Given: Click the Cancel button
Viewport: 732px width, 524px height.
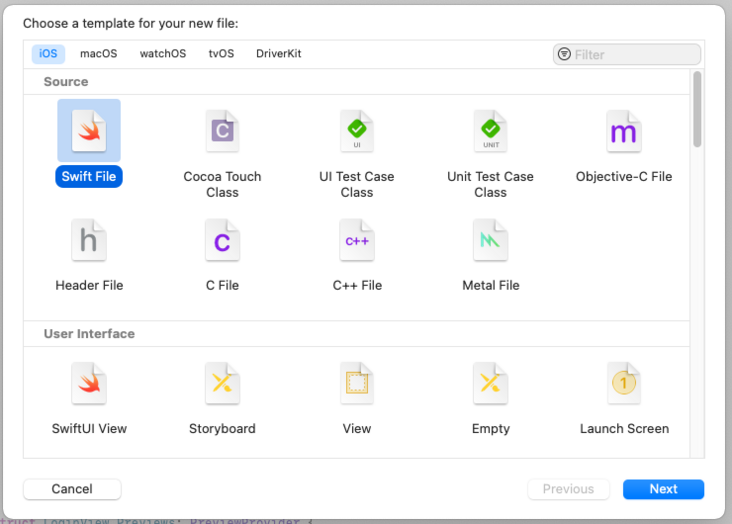Looking at the screenshot, I should 72,489.
